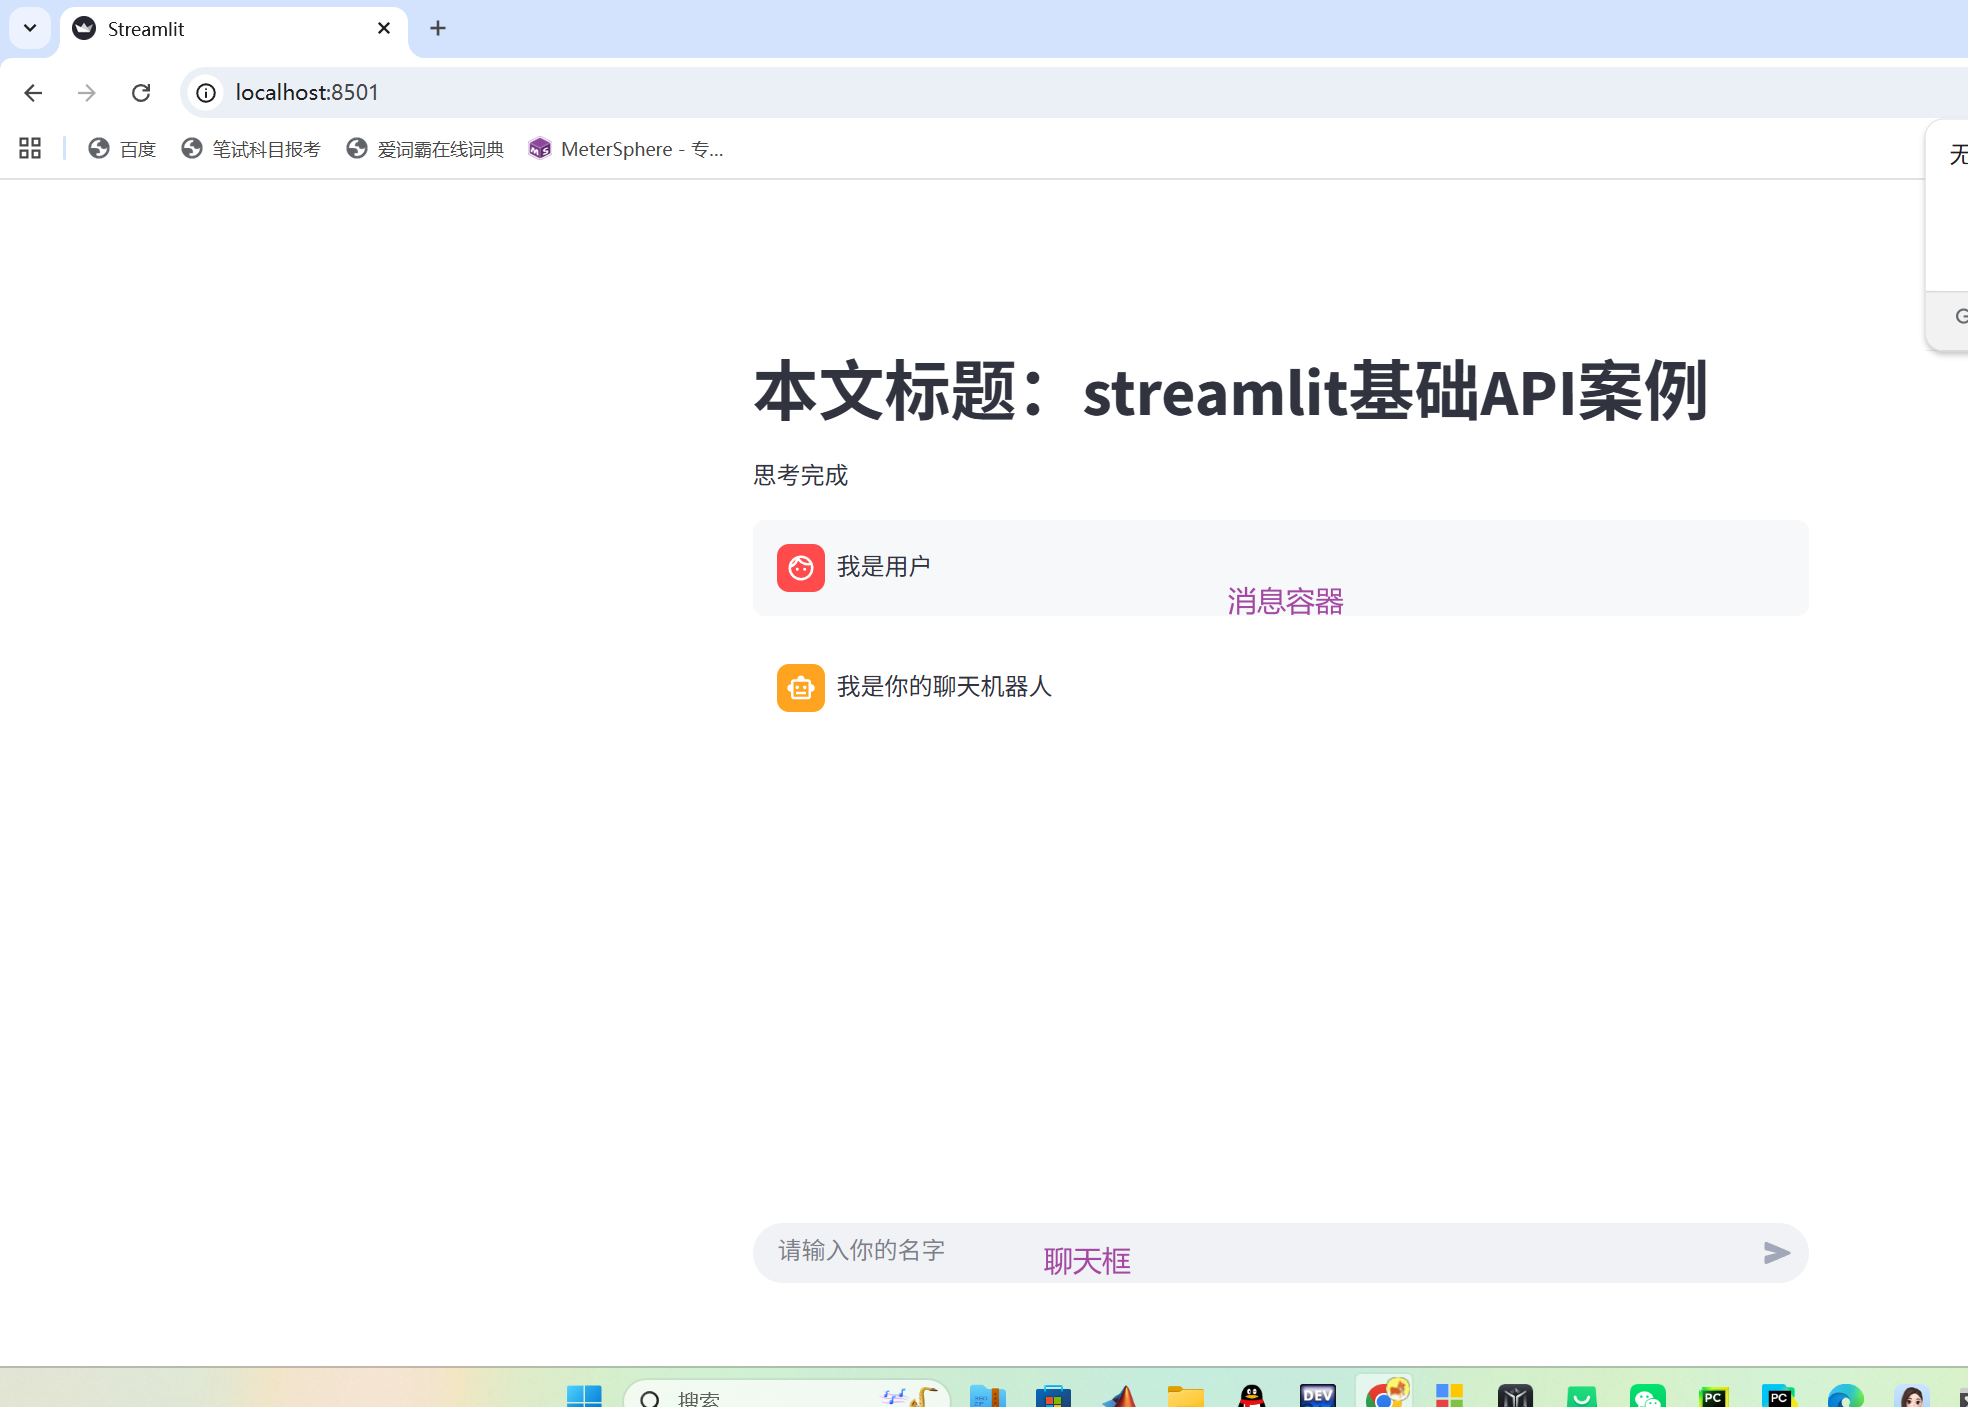Open a new browser tab
The image size is (1968, 1407).
(438, 28)
